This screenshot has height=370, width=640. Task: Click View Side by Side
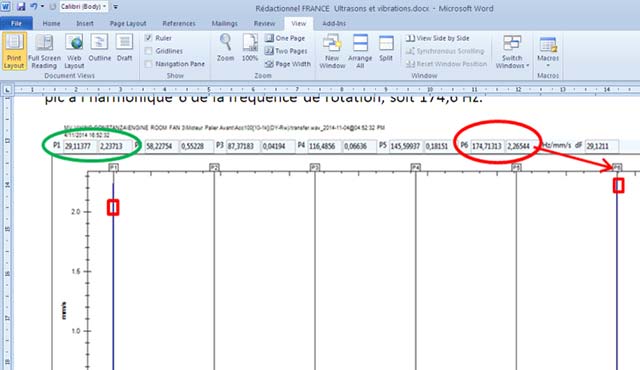coord(438,38)
